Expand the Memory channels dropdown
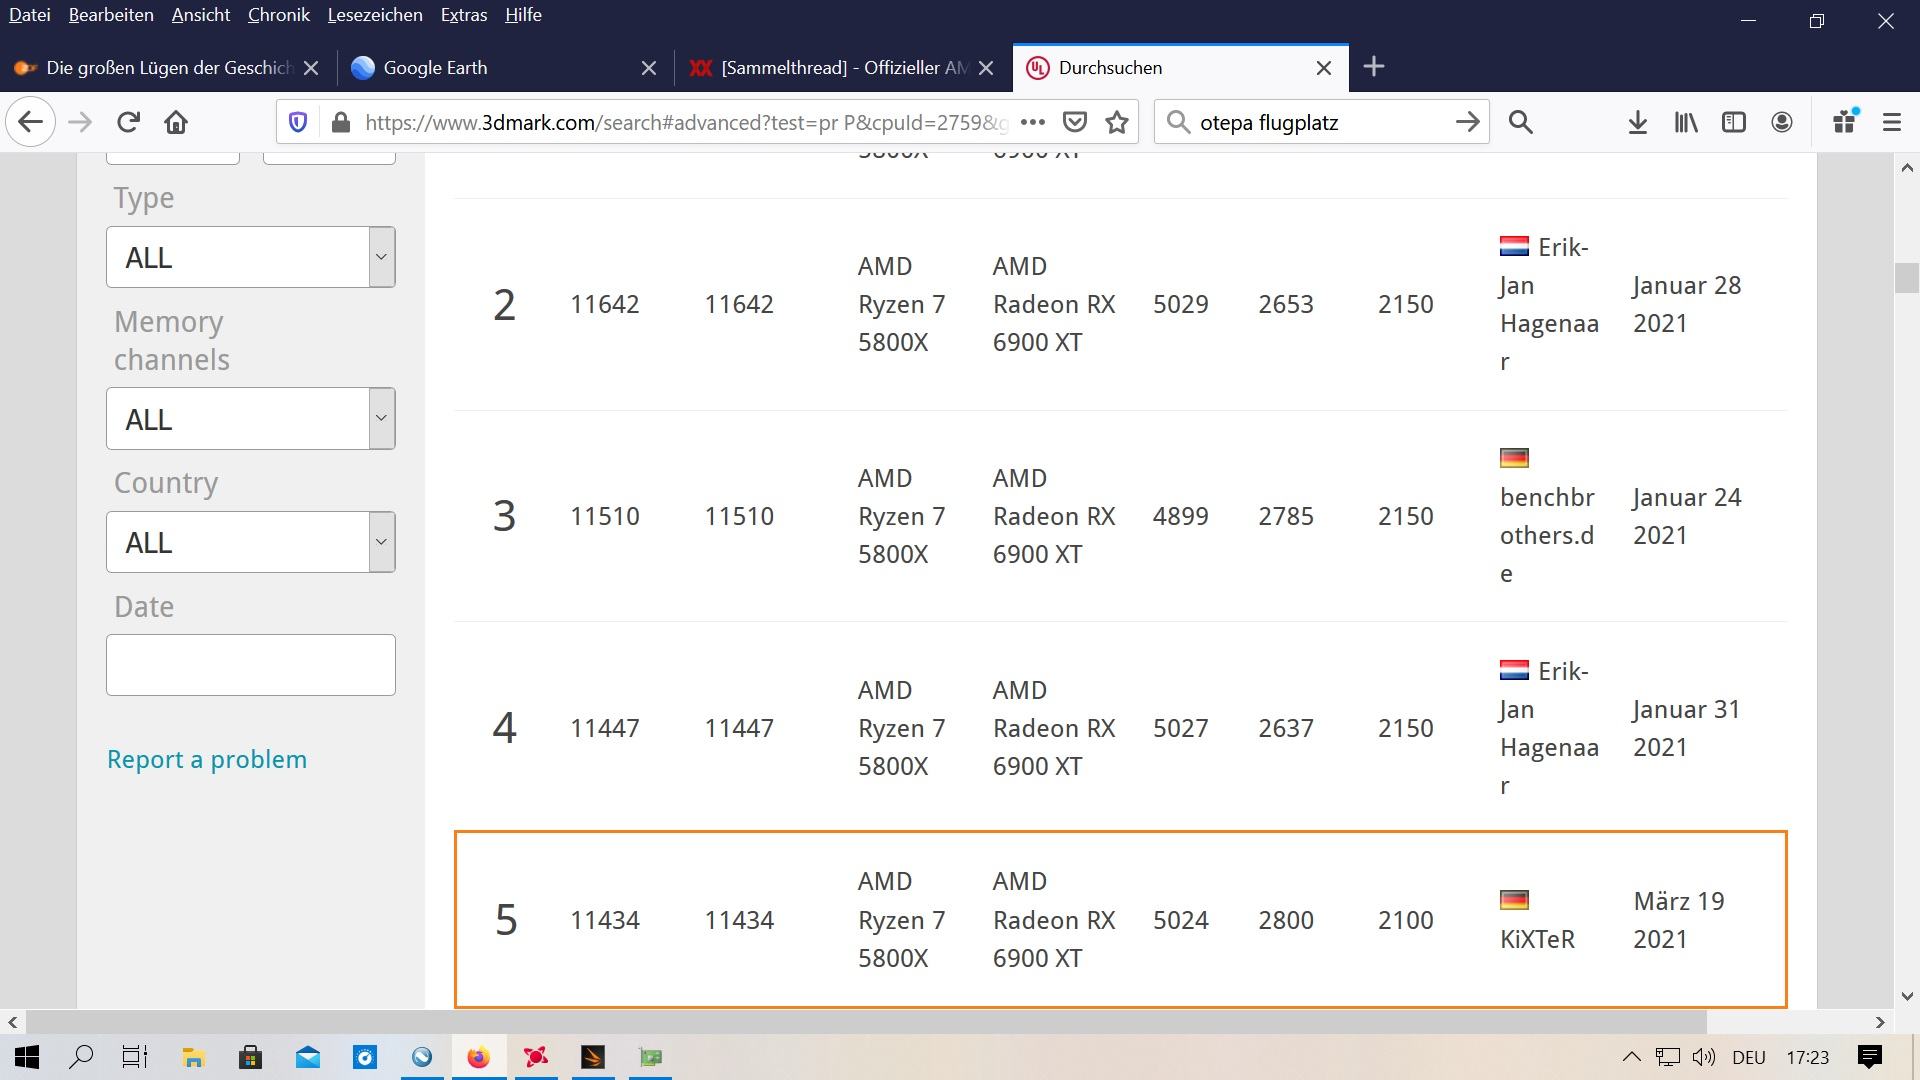Viewport: 1920px width, 1080px height. 251,418
